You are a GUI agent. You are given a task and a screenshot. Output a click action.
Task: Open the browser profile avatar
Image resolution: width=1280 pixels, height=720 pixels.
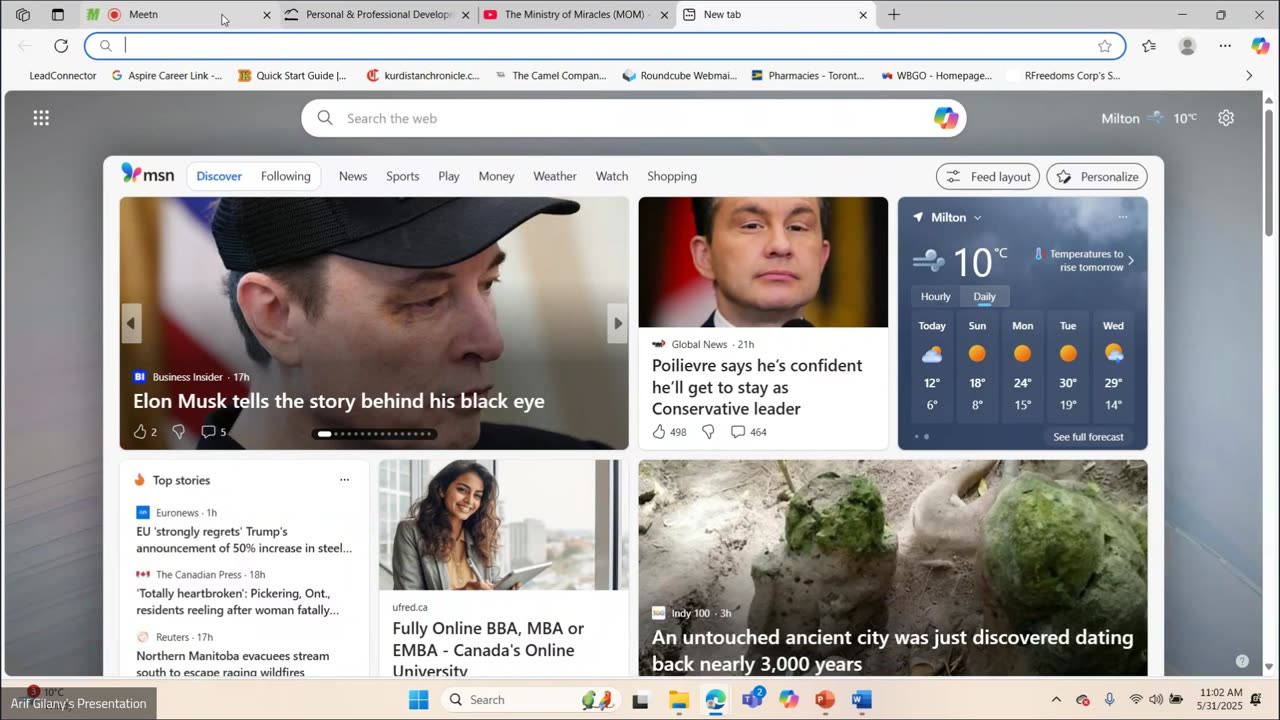tap(1187, 46)
